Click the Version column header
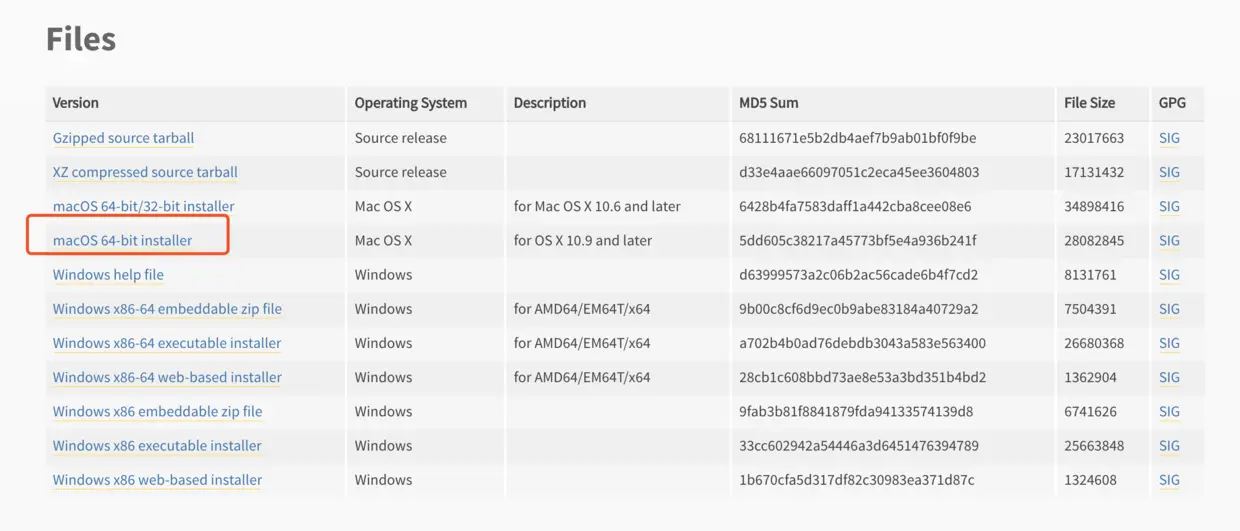 tap(76, 103)
